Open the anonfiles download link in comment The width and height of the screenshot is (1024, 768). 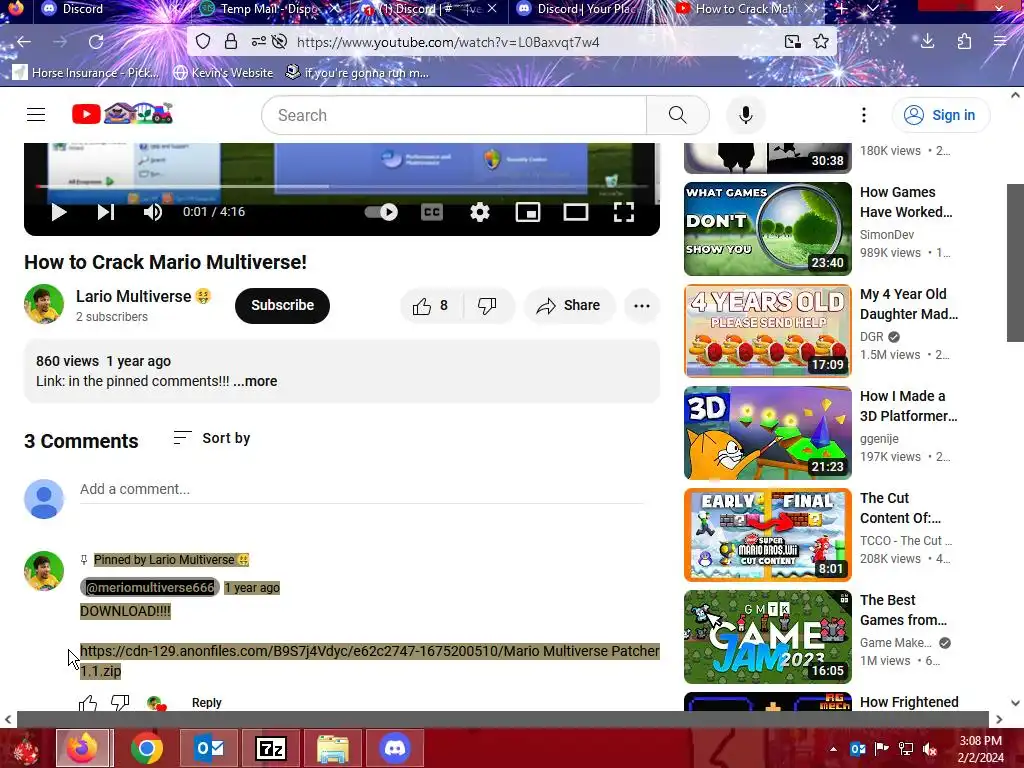pyautogui.click(x=370, y=661)
